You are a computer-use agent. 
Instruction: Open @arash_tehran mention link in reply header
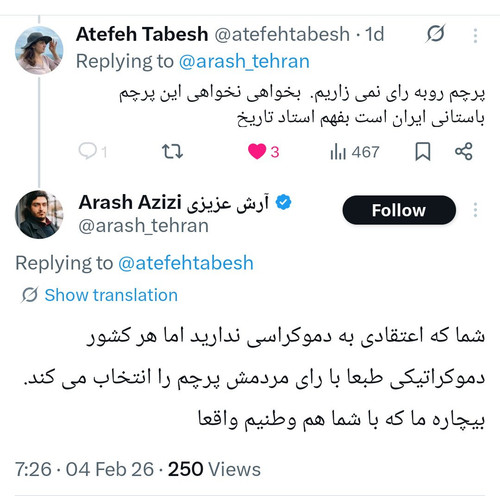point(244,61)
